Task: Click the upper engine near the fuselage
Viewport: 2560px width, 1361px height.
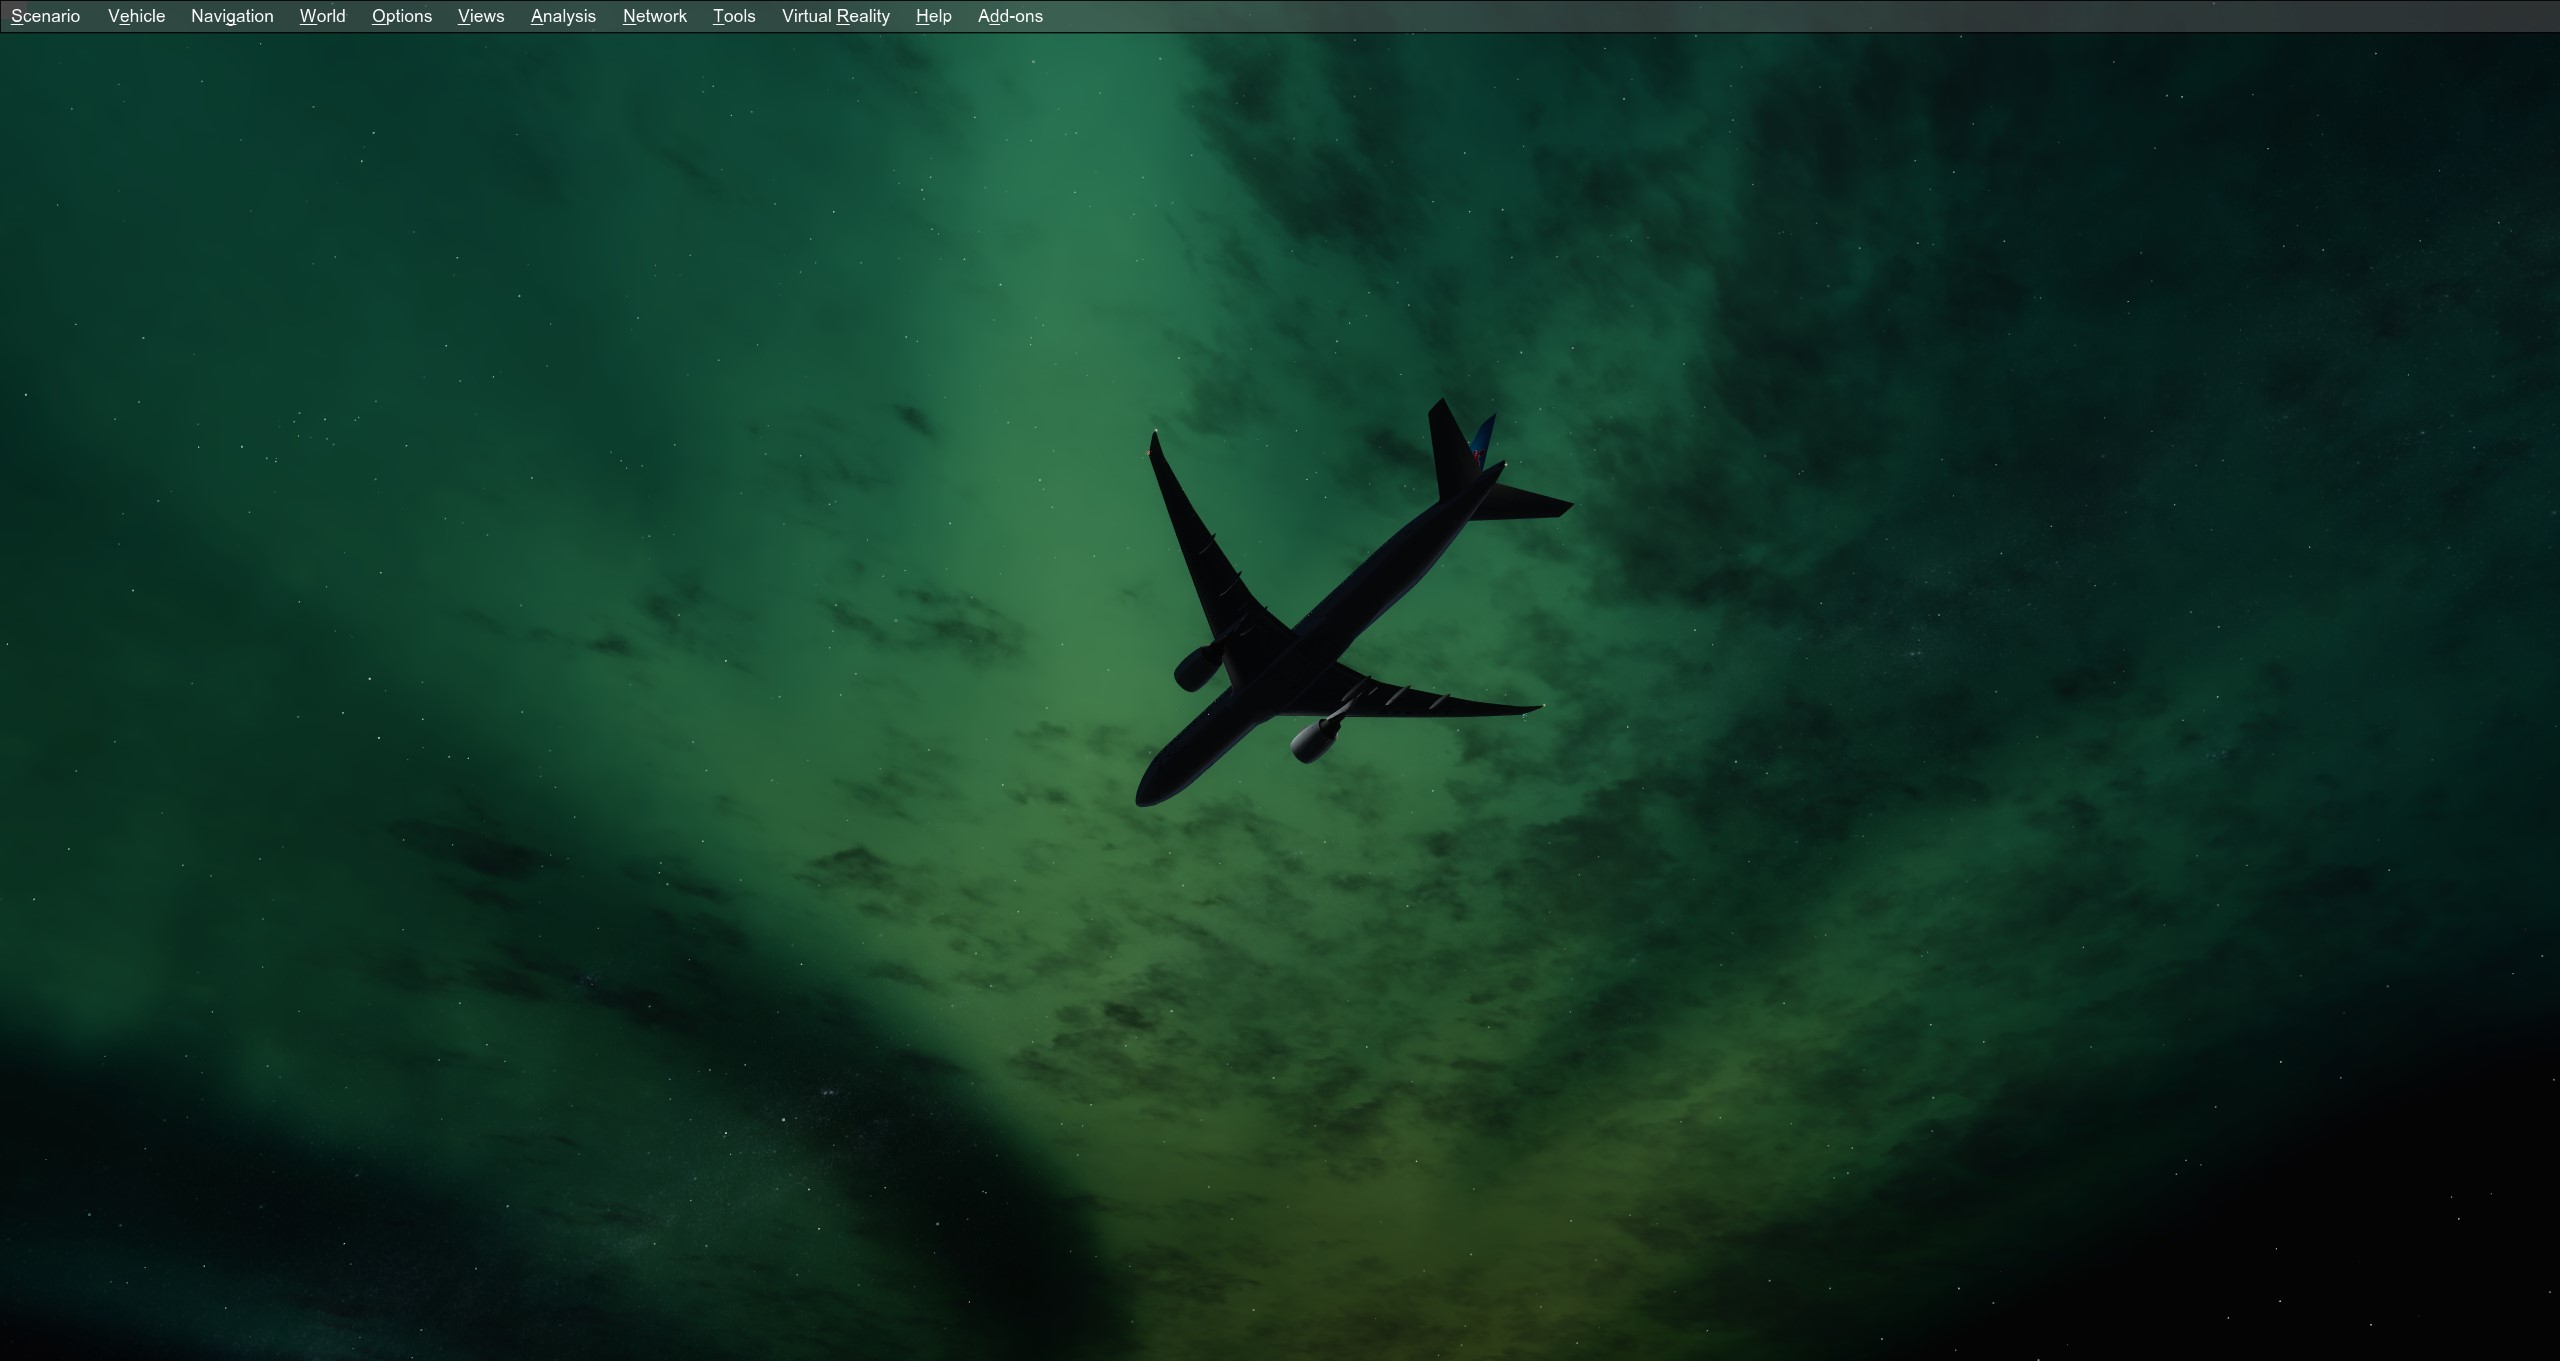Action: coord(1198,668)
